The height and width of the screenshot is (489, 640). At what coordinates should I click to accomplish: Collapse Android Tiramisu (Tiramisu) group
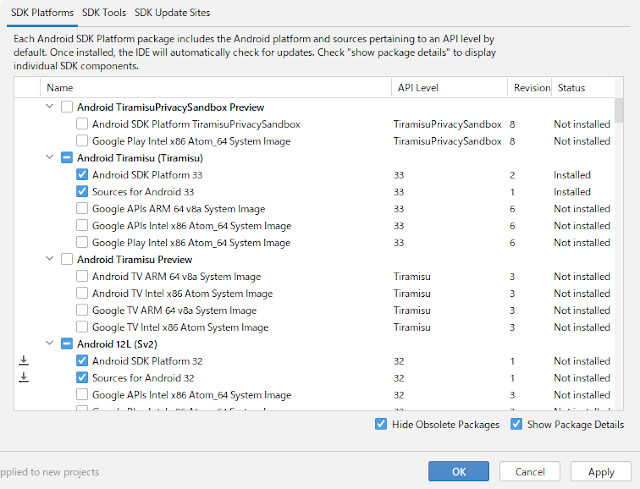click(49, 157)
